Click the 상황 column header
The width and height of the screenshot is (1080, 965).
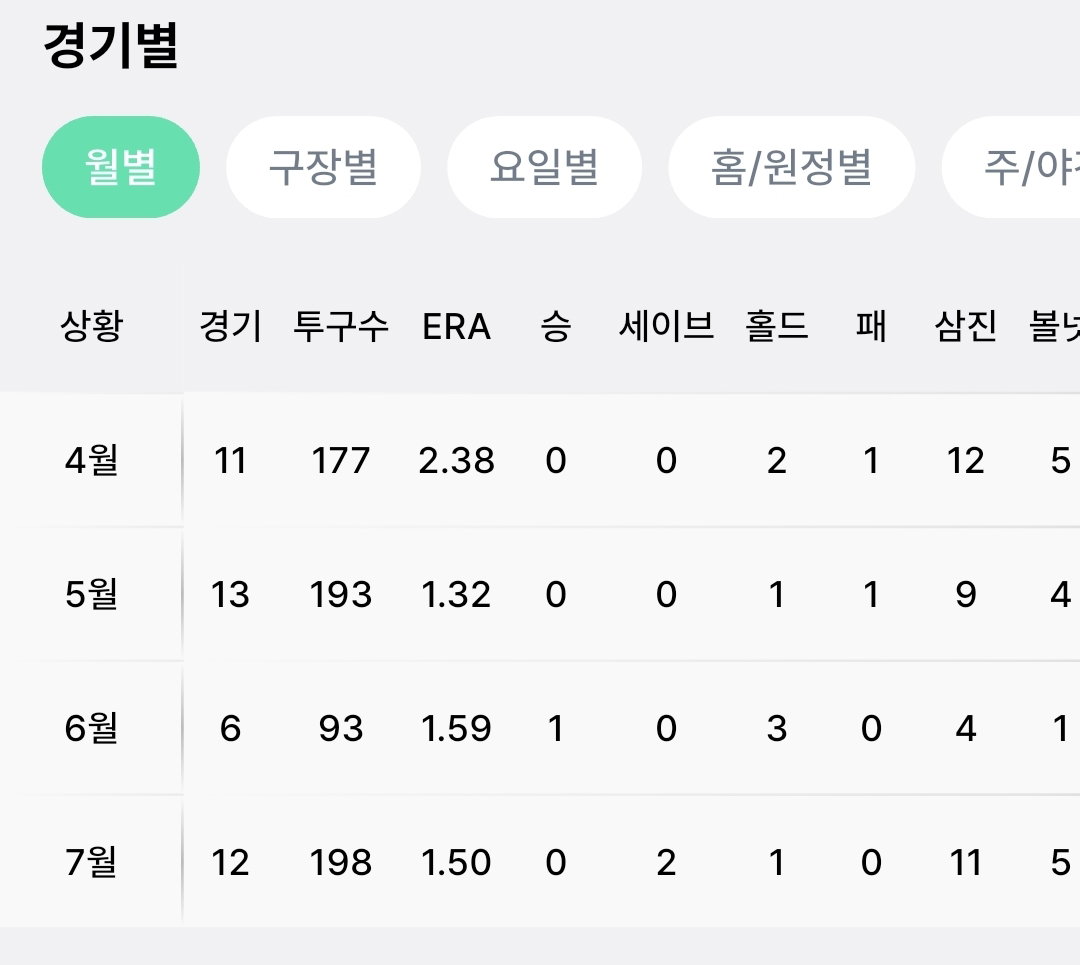92,326
